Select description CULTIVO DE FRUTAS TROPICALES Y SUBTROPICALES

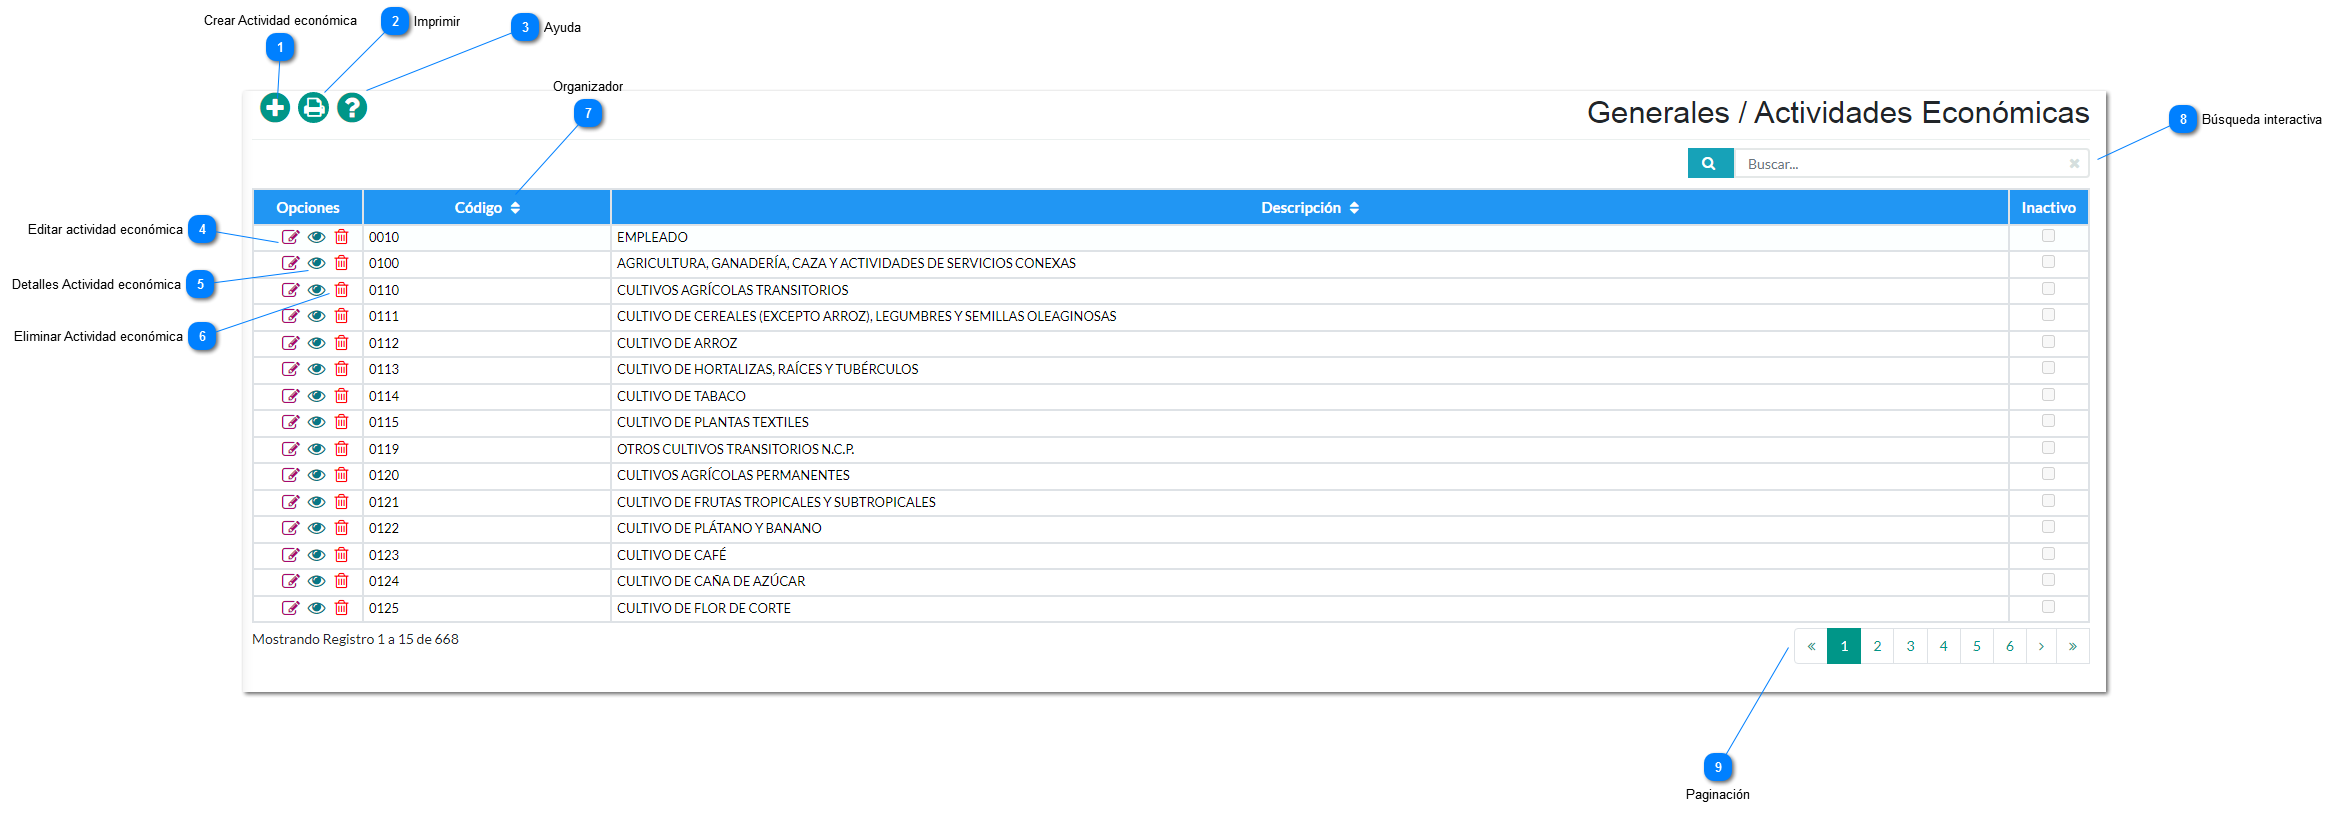776,502
